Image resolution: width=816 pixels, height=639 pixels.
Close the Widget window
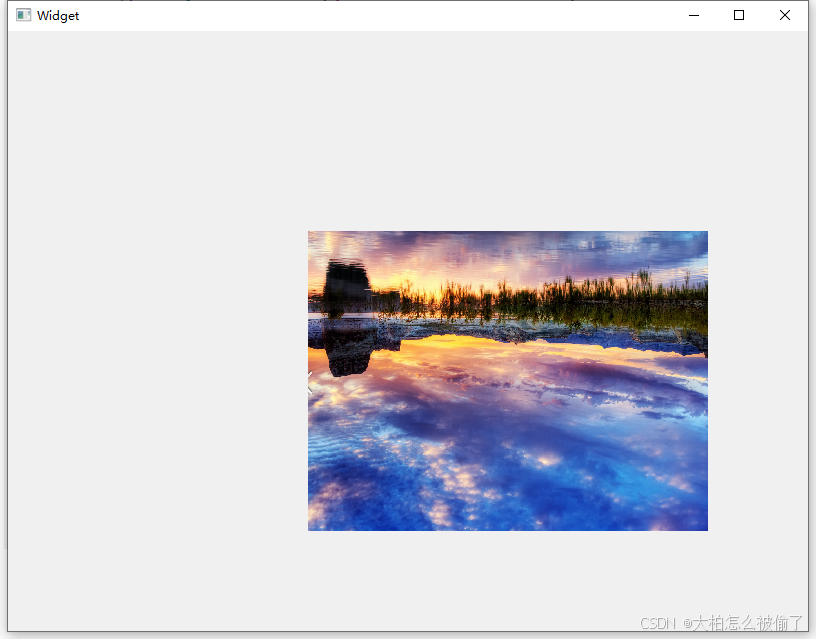785,16
